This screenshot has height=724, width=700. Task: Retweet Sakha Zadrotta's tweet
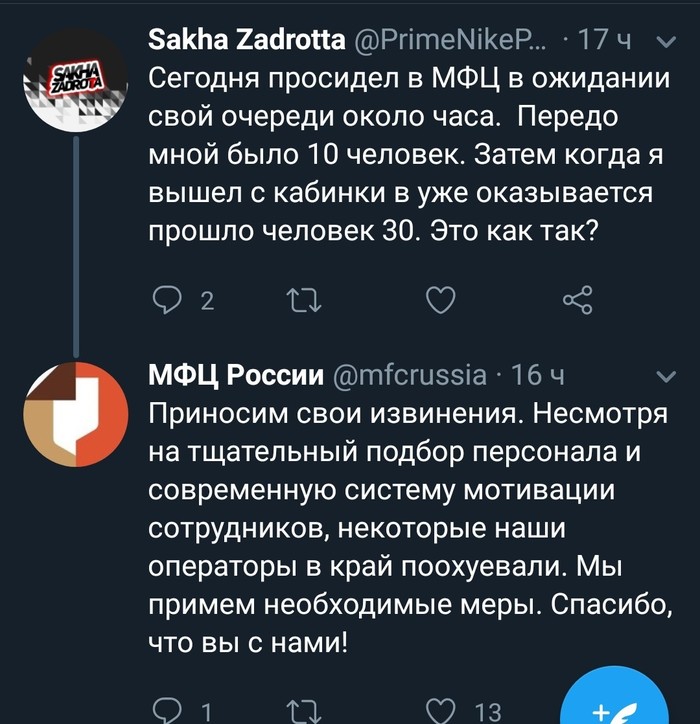300,299
